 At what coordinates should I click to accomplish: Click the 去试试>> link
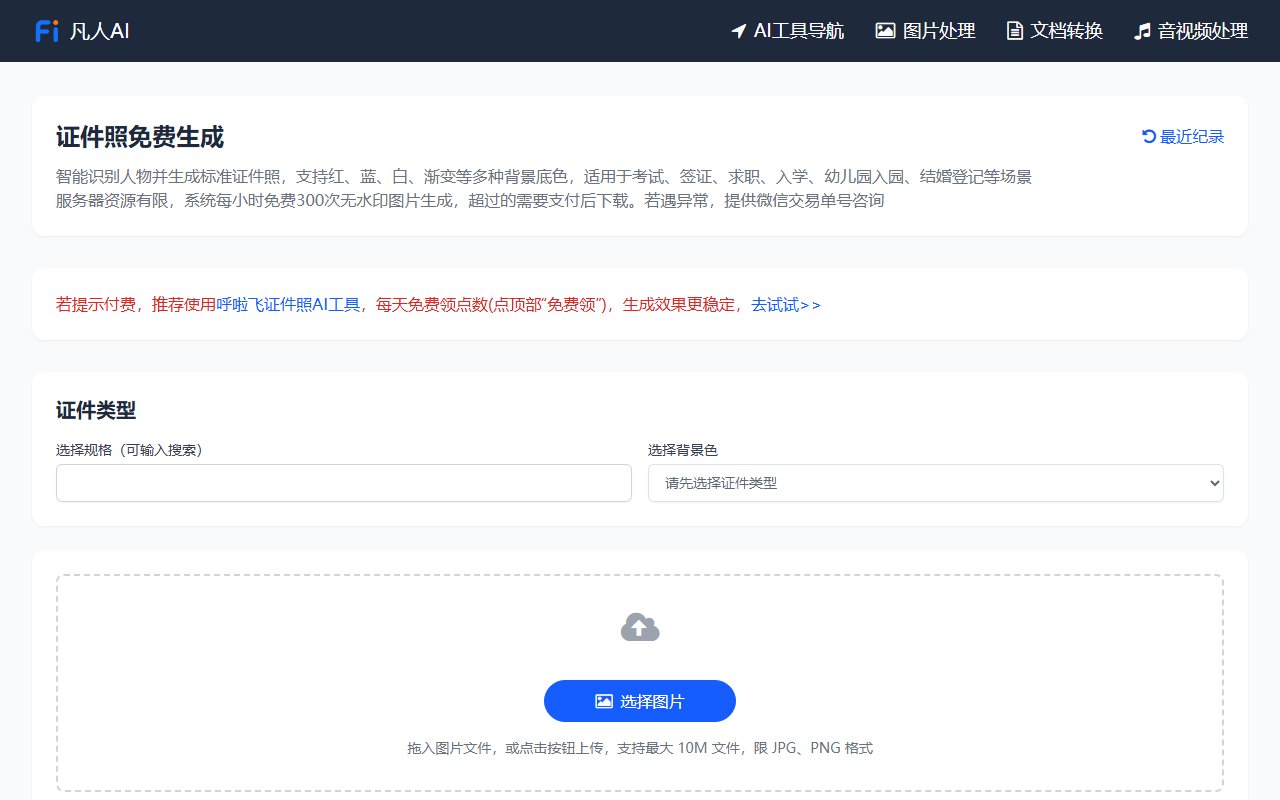coord(786,305)
